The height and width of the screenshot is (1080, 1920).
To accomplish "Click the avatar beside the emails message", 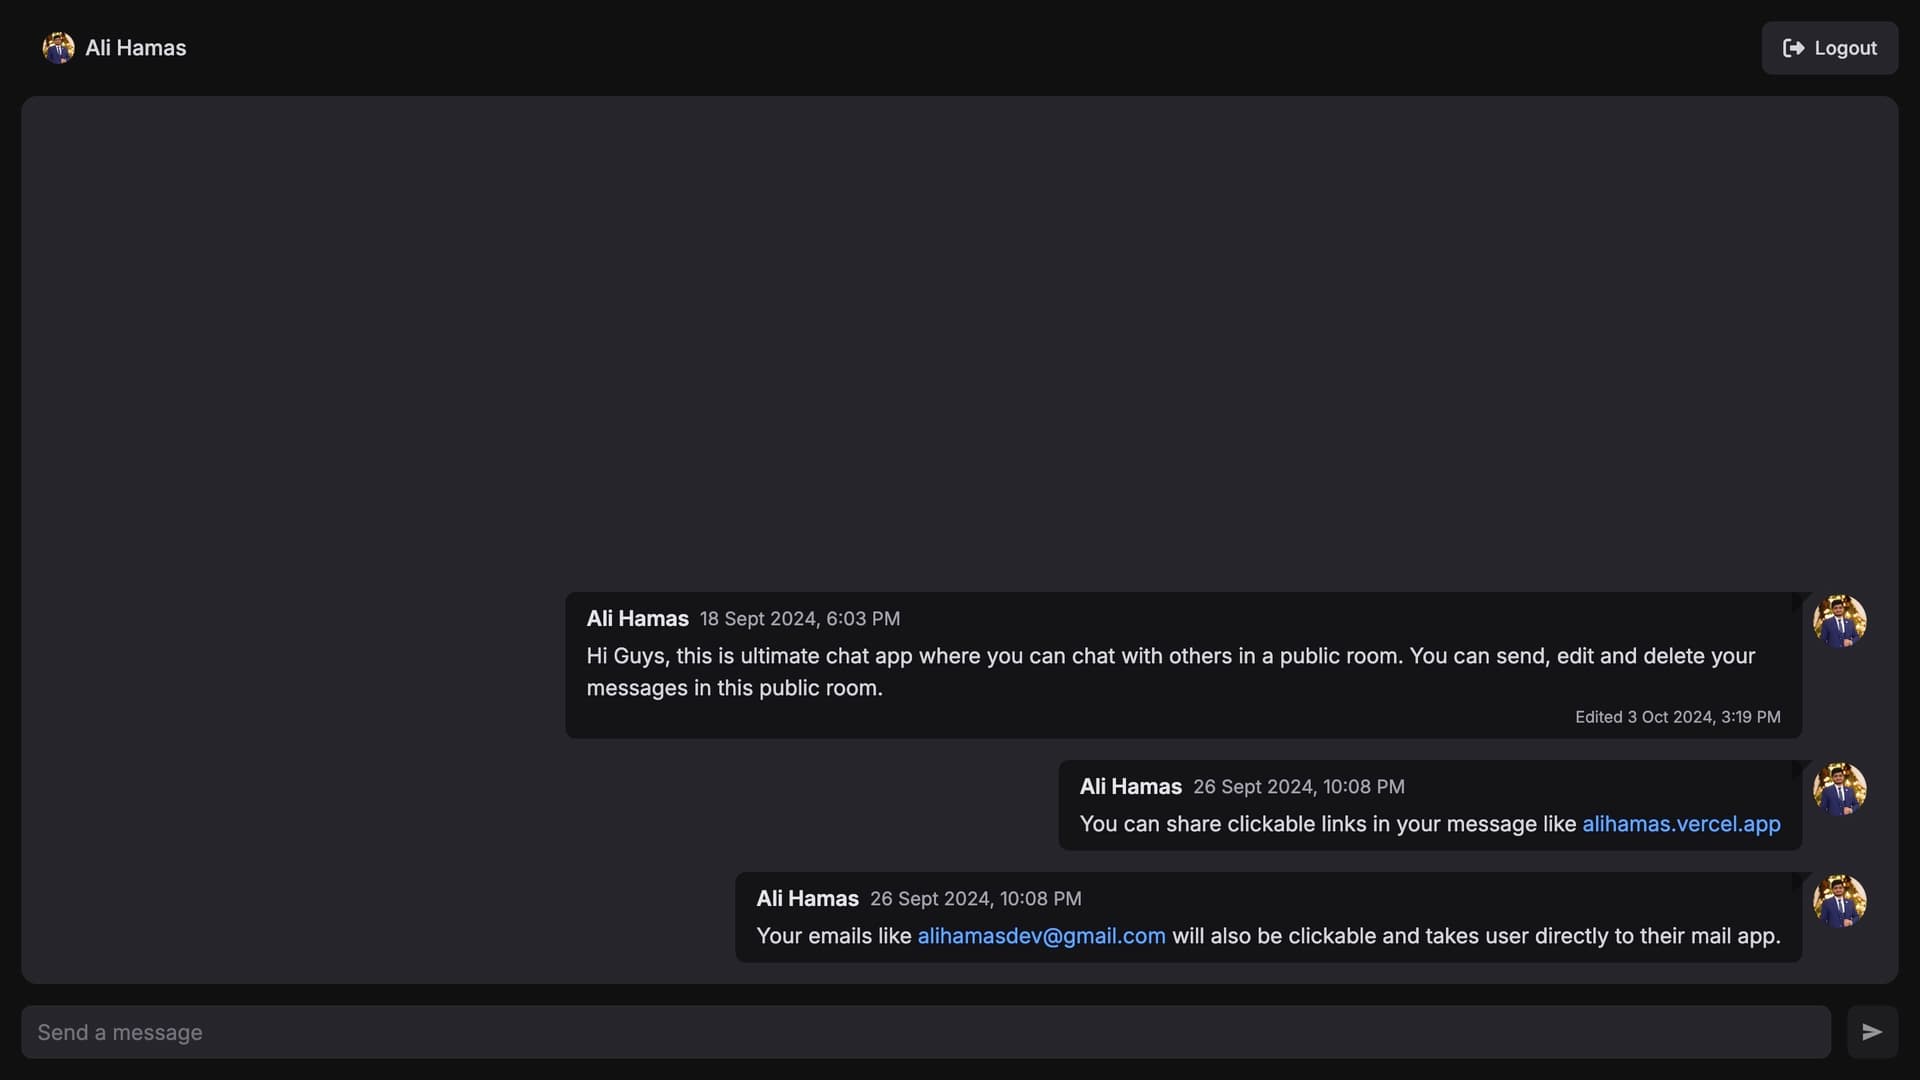I will coord(1841,900).
